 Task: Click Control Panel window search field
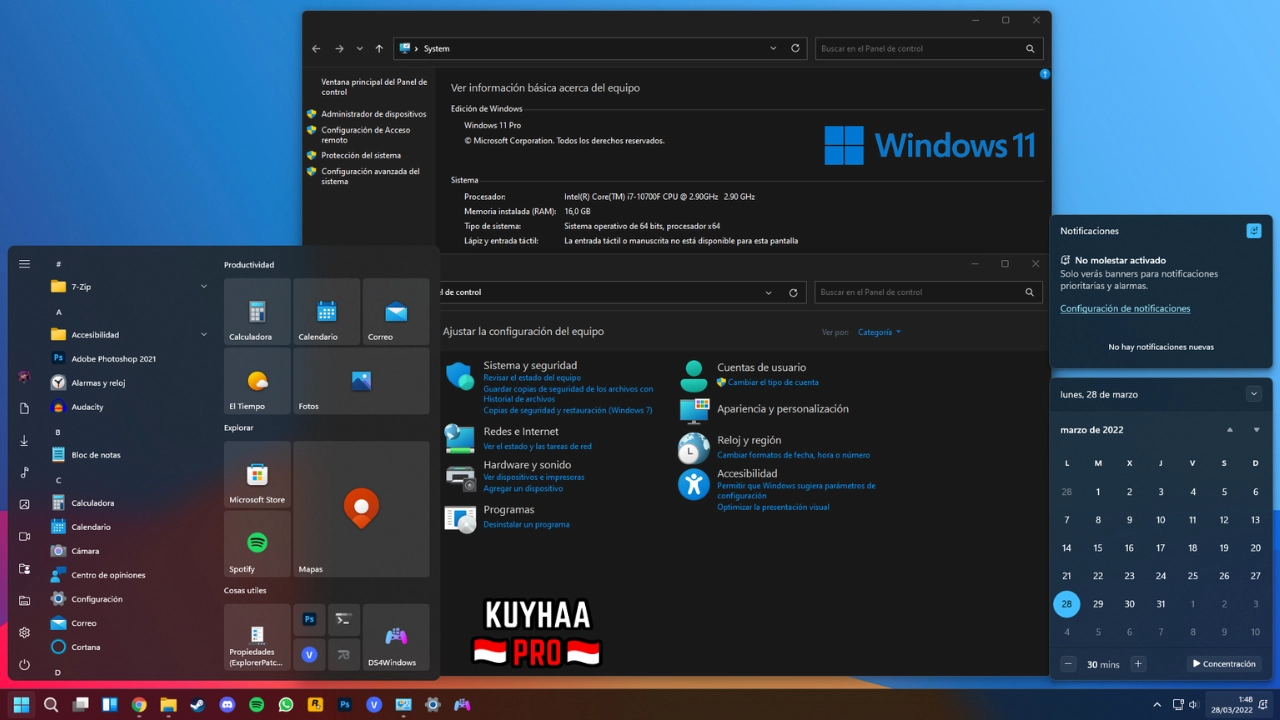(929, 293)
